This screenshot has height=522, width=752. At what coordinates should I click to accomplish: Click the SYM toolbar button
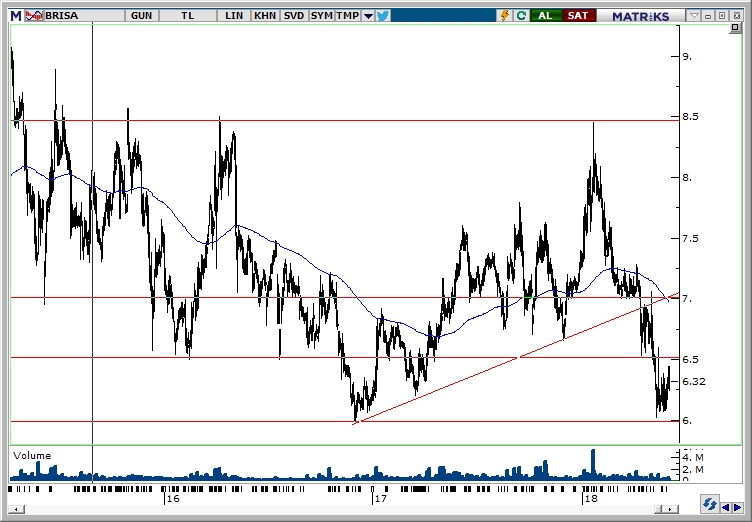click(x=321, y=16)
